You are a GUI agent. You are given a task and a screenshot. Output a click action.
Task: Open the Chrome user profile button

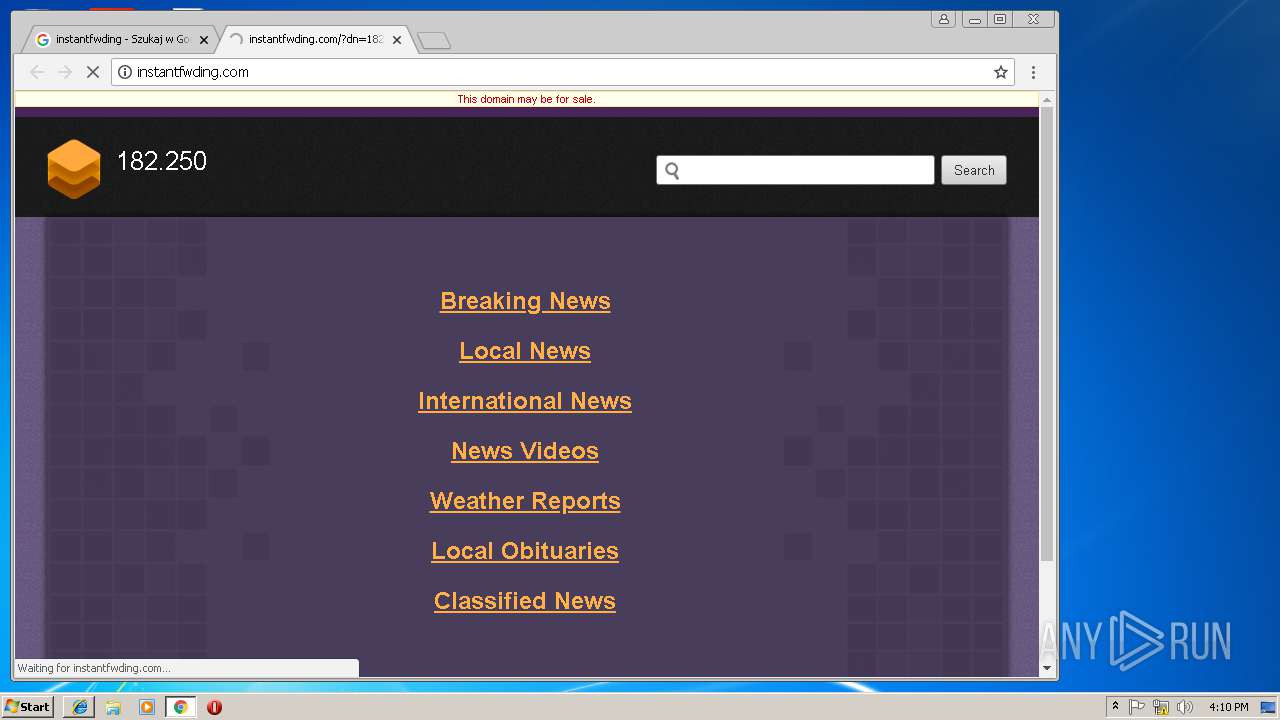943,19
